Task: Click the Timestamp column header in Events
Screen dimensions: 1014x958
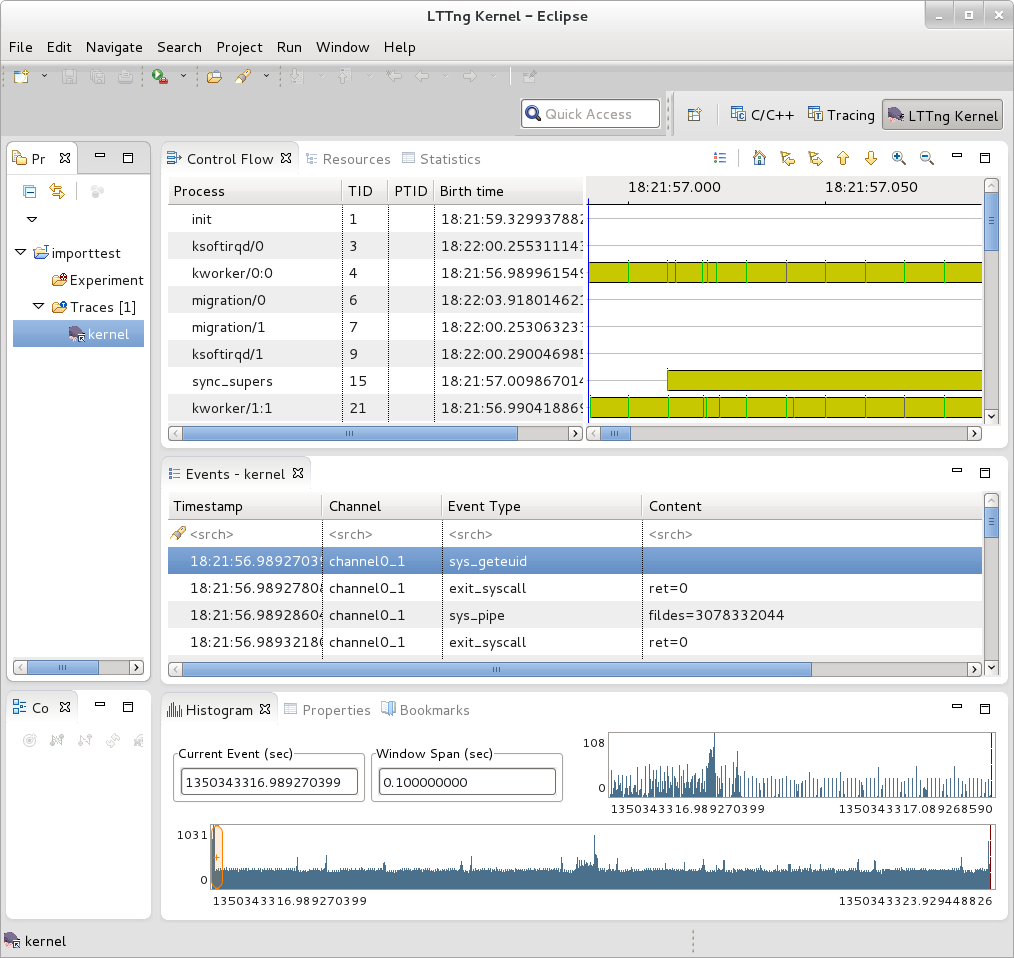Action: pos(208,506)
